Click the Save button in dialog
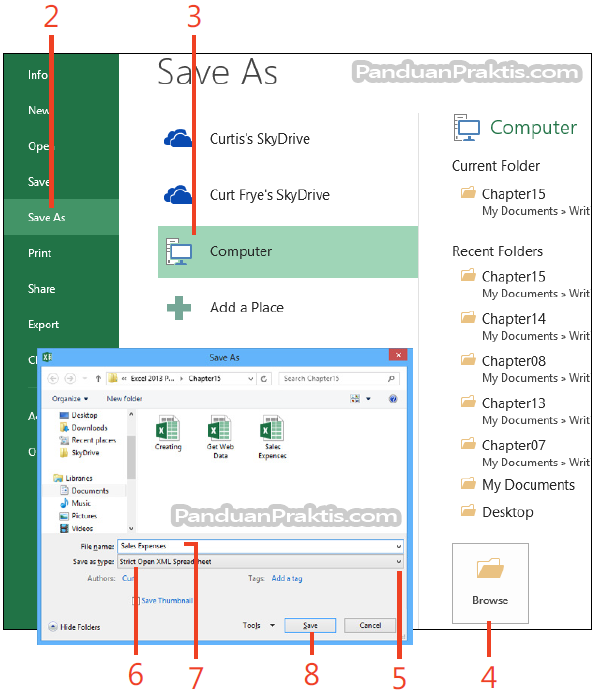The height and width of the screenshot is (693, 597). pyautogui.click(x=310, y=625)
